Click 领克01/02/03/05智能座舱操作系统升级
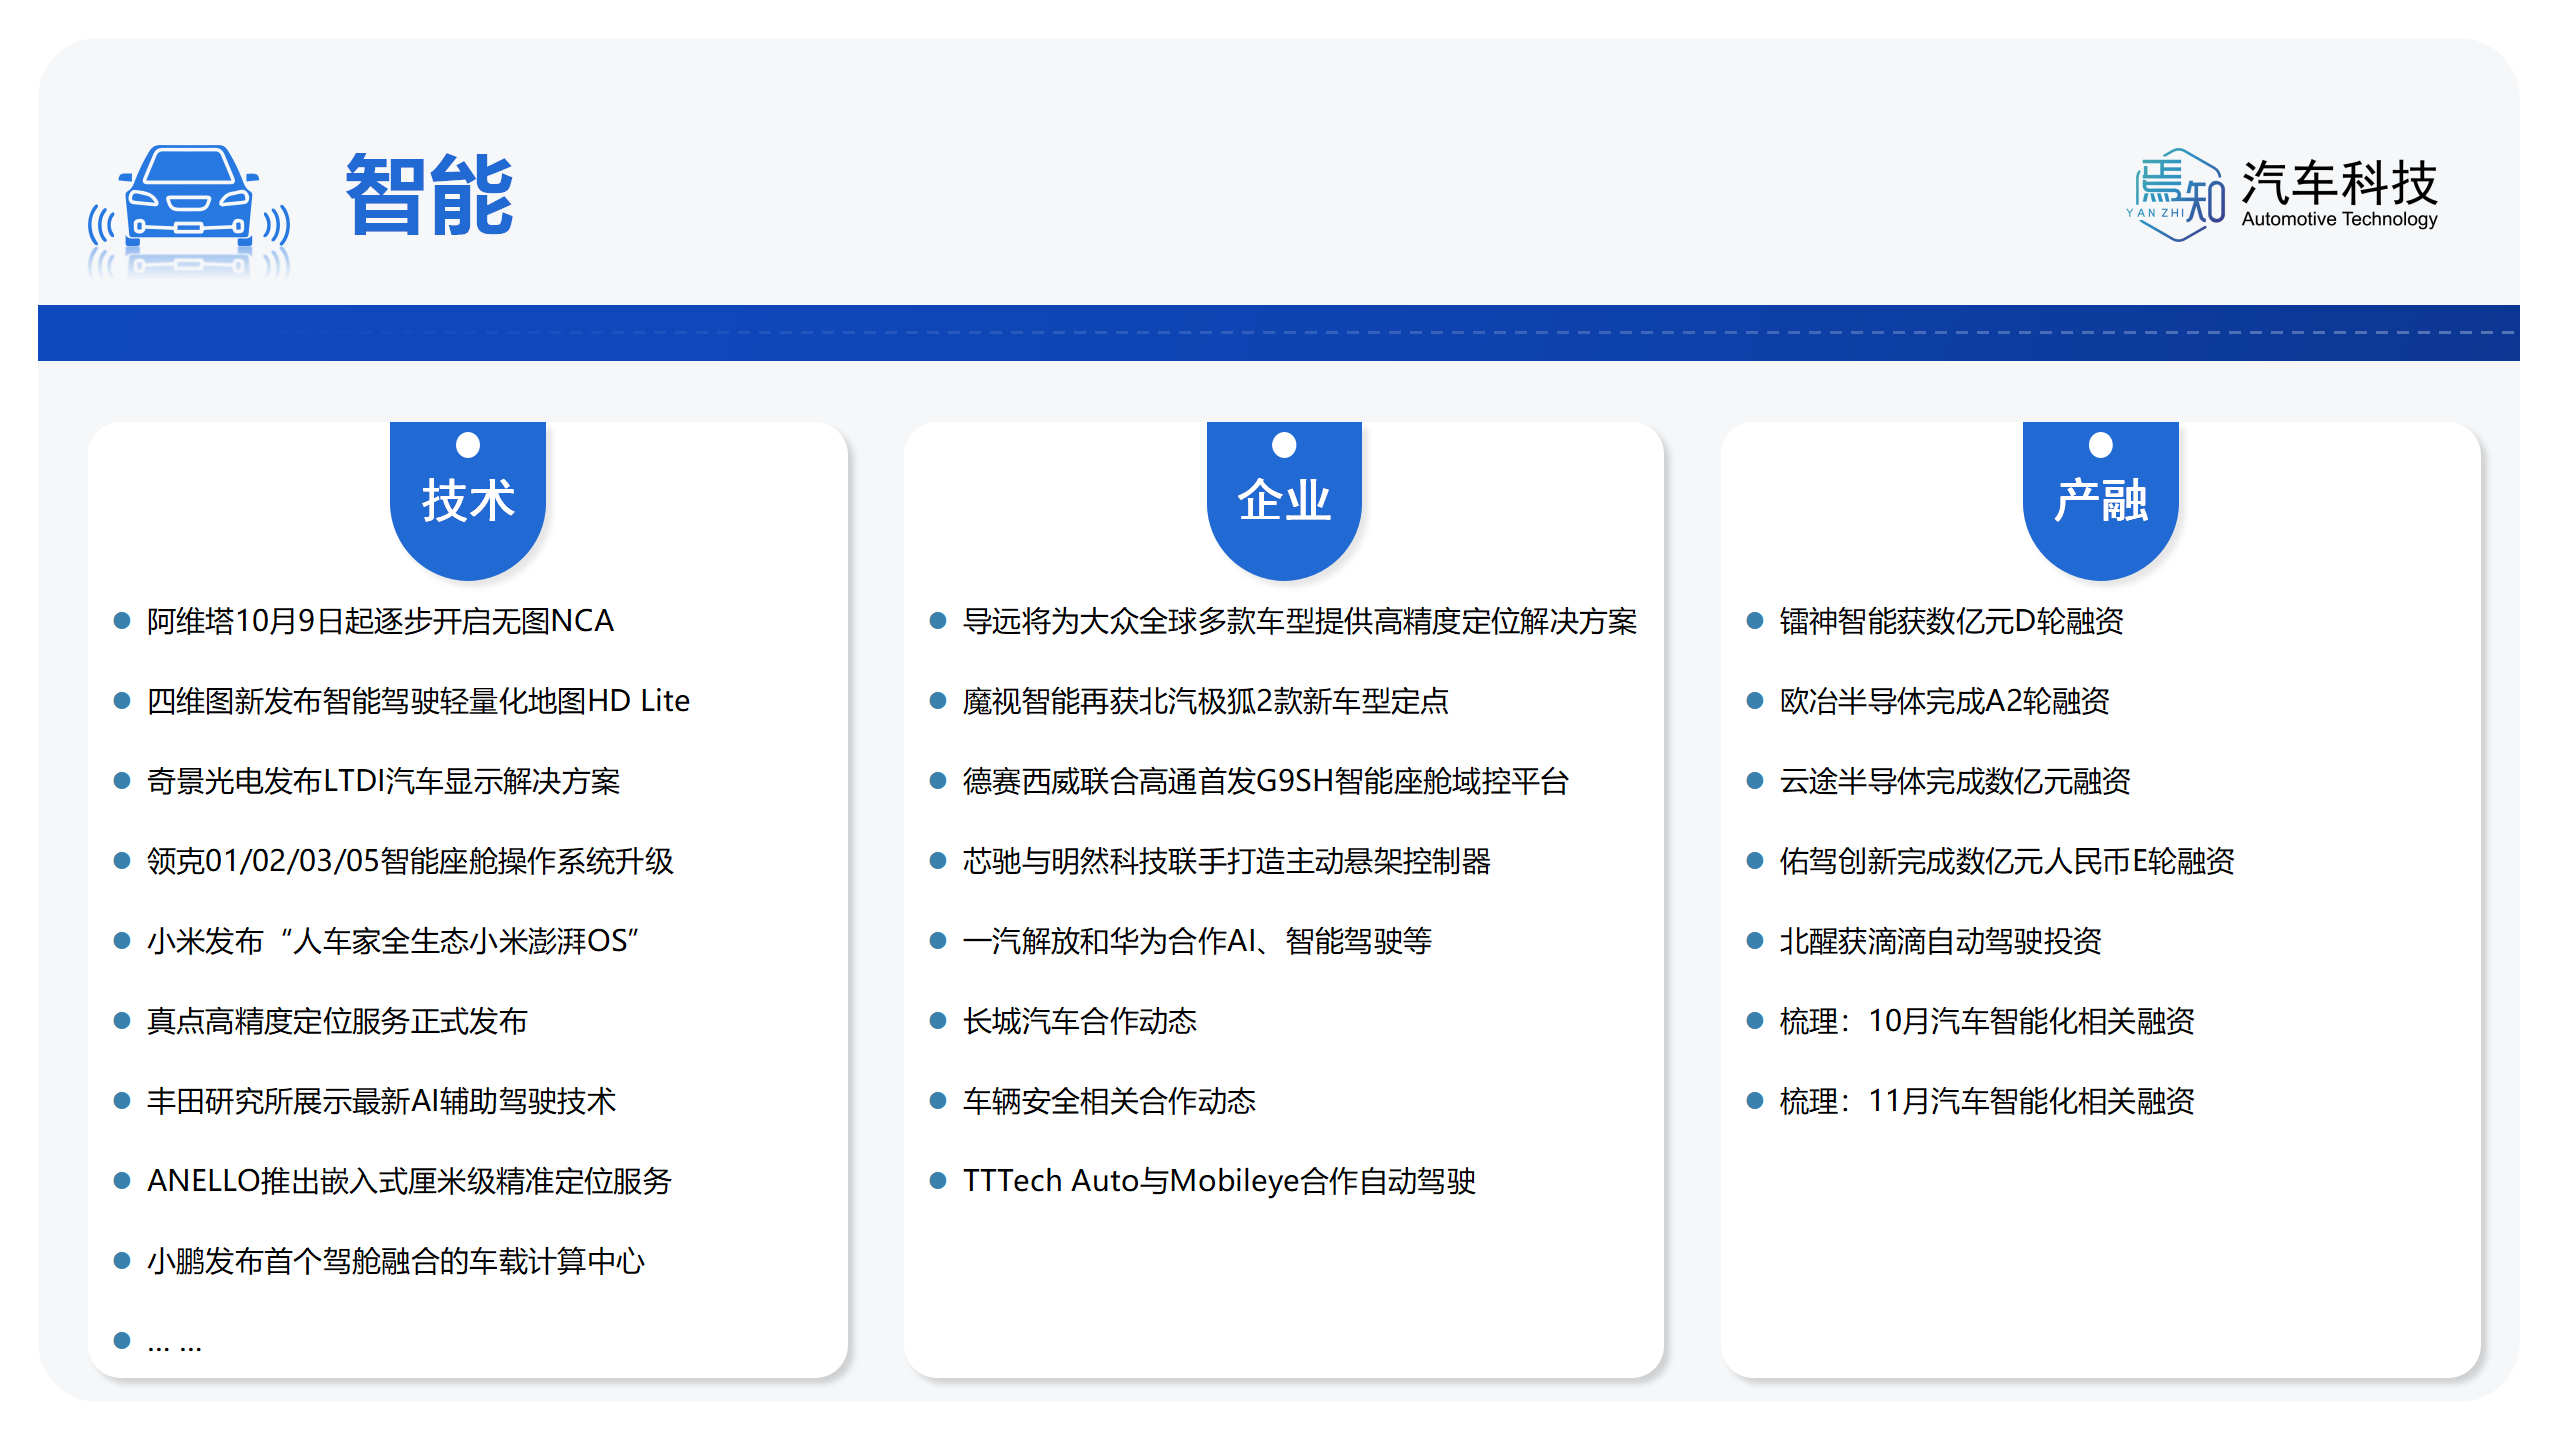 [410, 861]
